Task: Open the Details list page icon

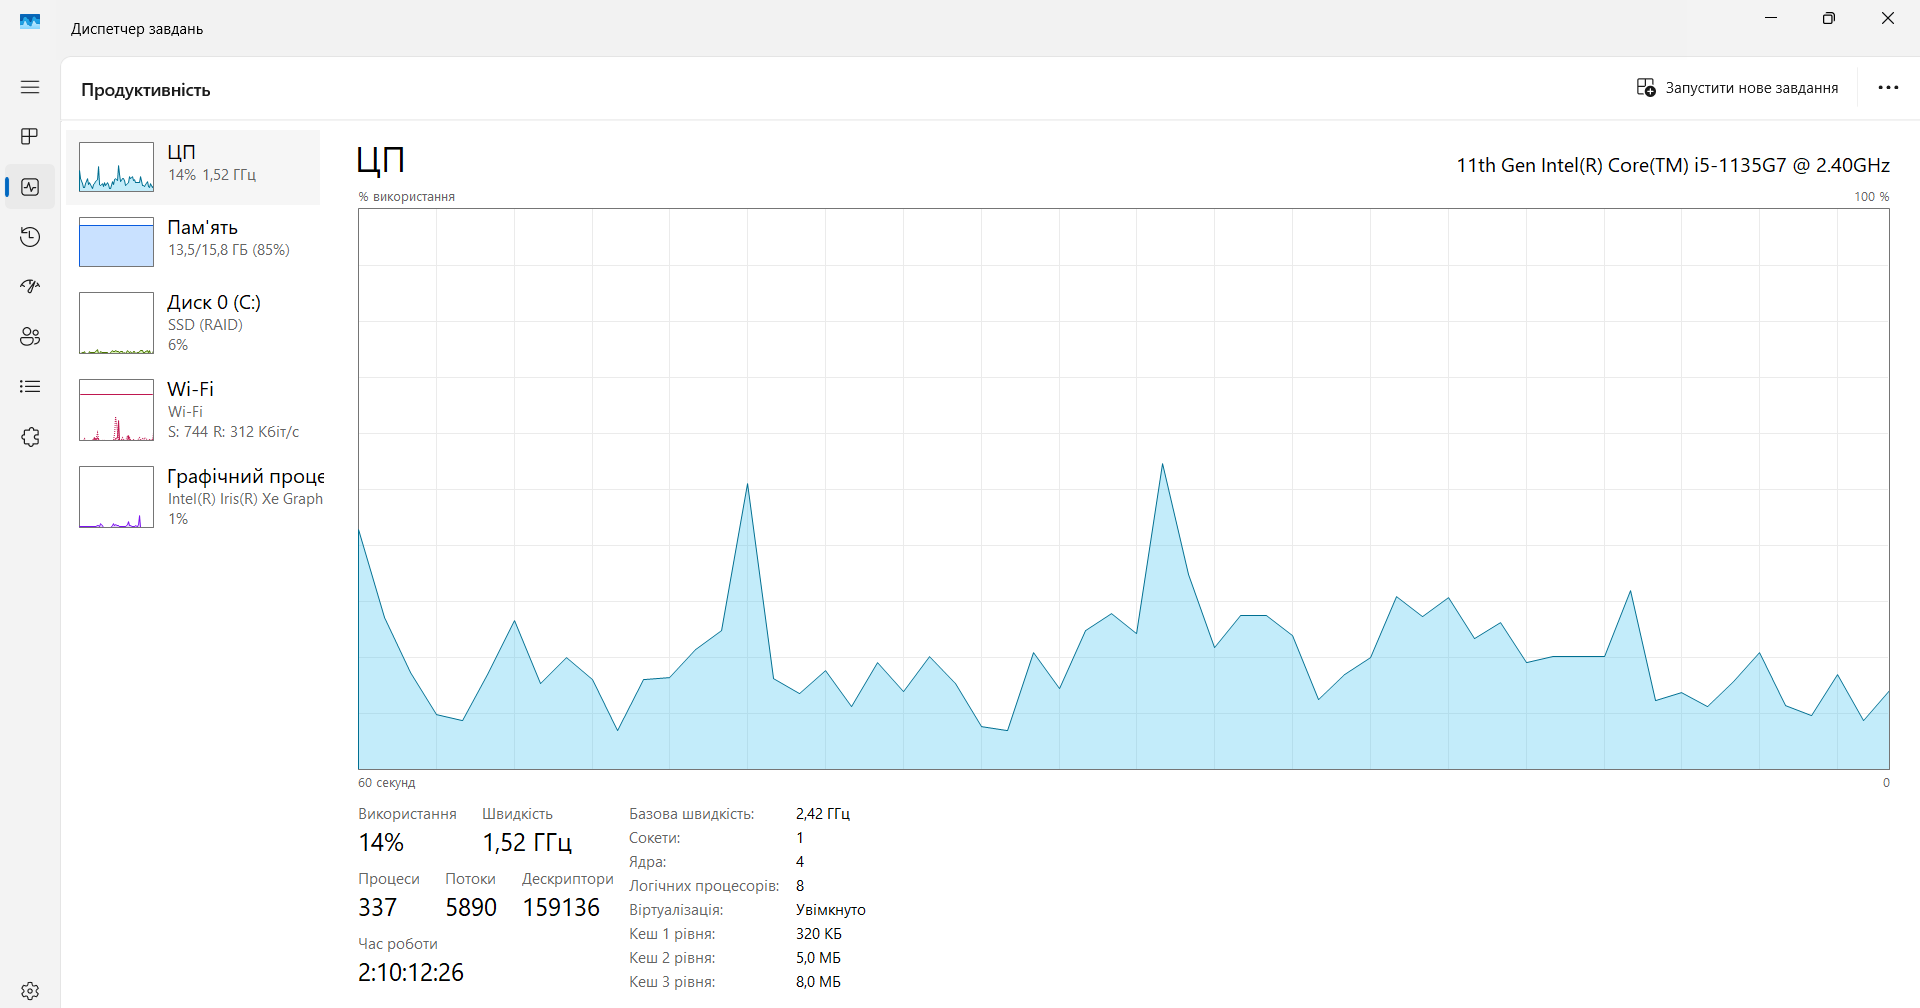Action: pos(30,387)
